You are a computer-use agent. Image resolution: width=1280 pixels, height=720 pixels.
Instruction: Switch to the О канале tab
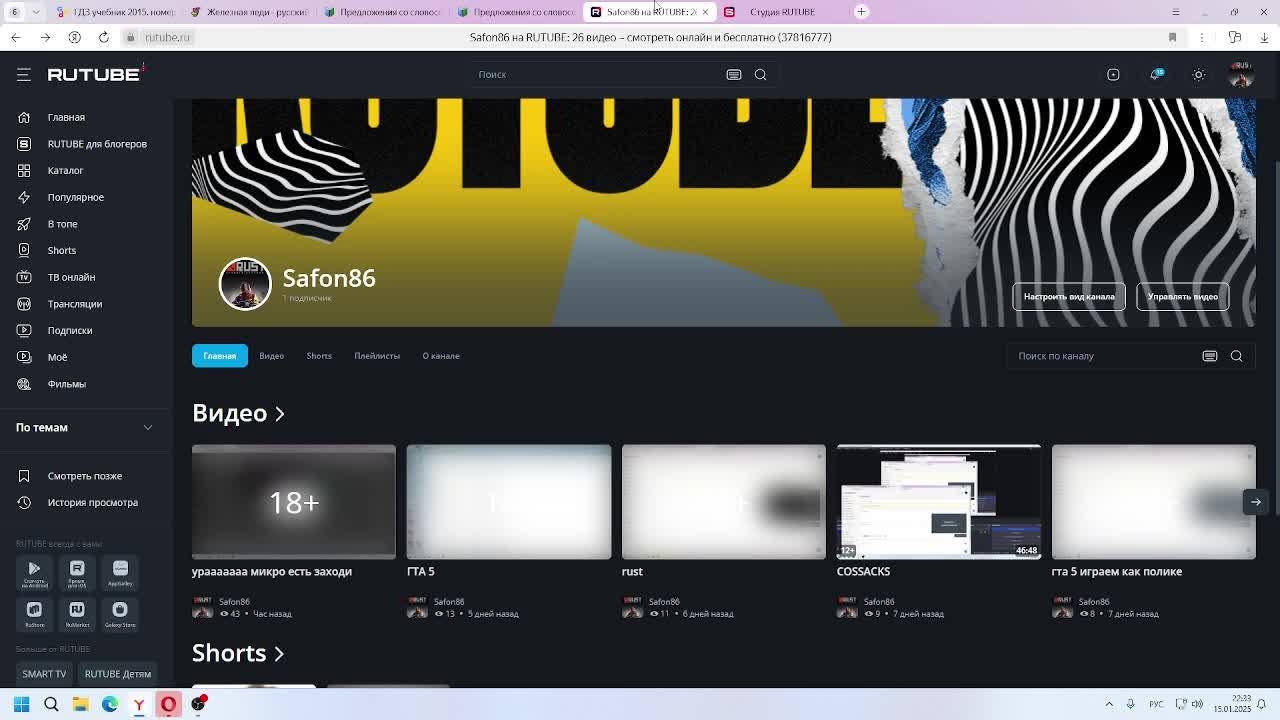point(441,356)
